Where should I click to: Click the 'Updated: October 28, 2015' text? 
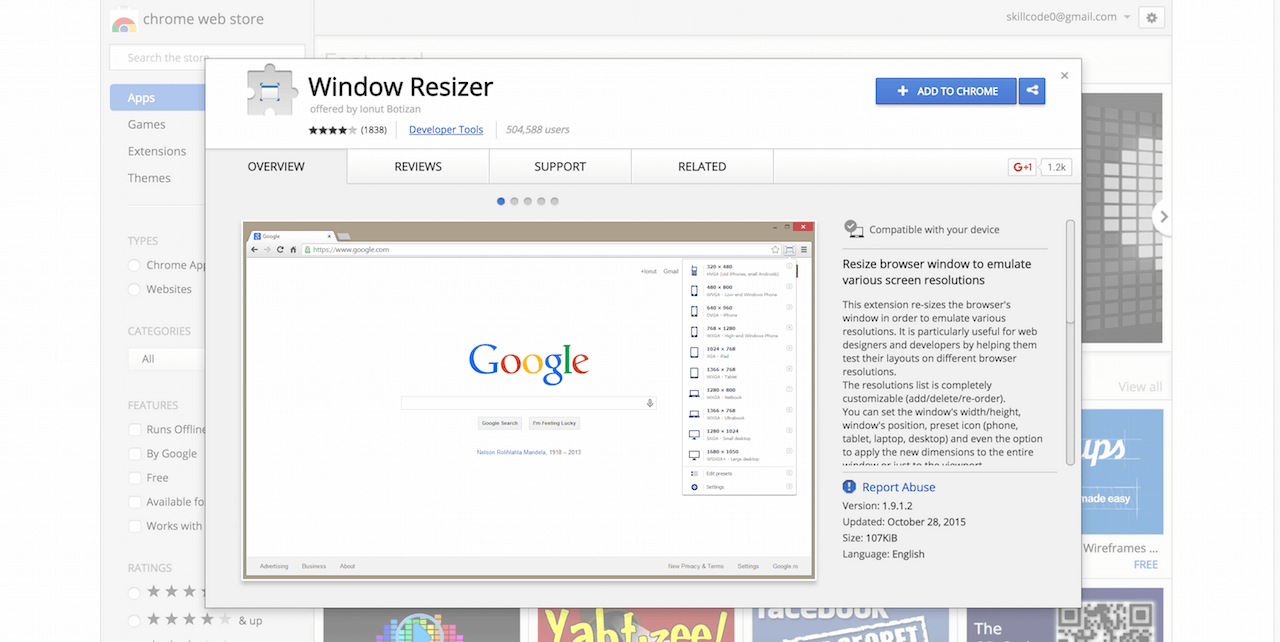coord(904,522)
